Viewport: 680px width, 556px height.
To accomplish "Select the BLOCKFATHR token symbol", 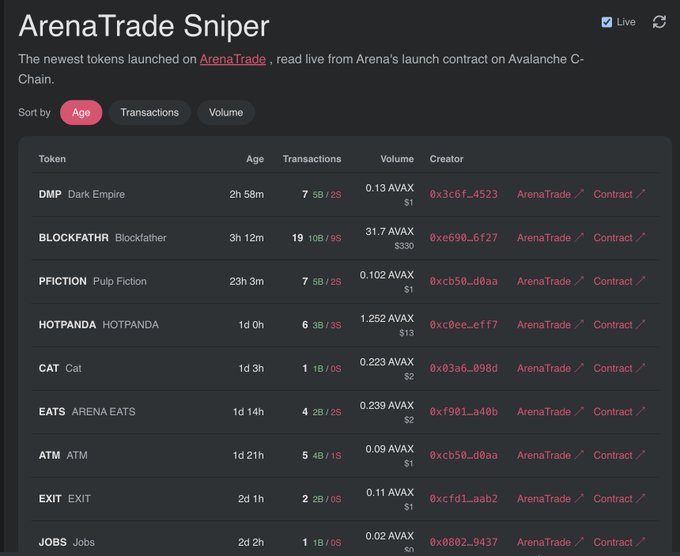I will 74,238.
